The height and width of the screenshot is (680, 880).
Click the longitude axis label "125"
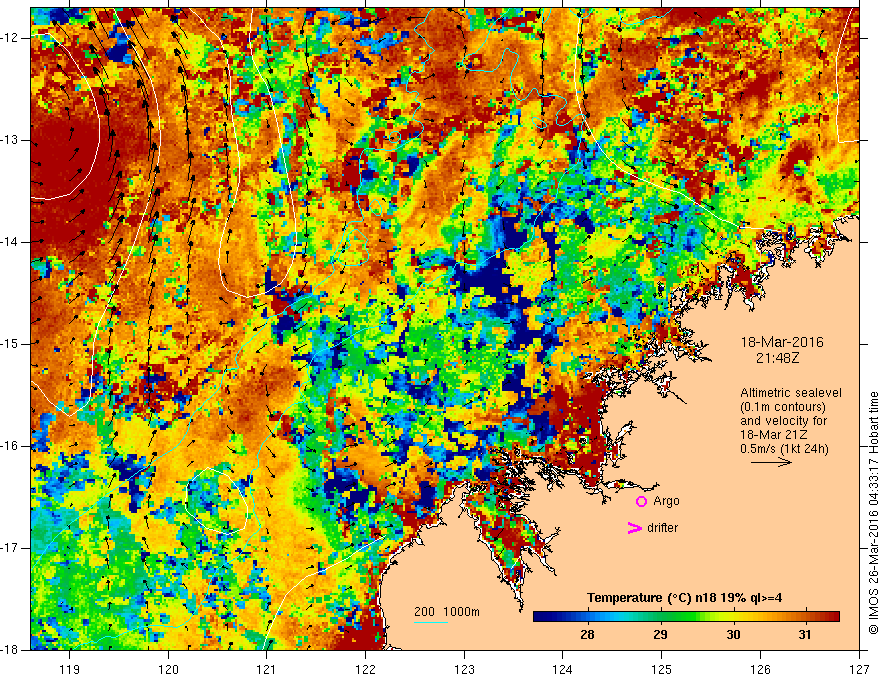tap(662, 669)
